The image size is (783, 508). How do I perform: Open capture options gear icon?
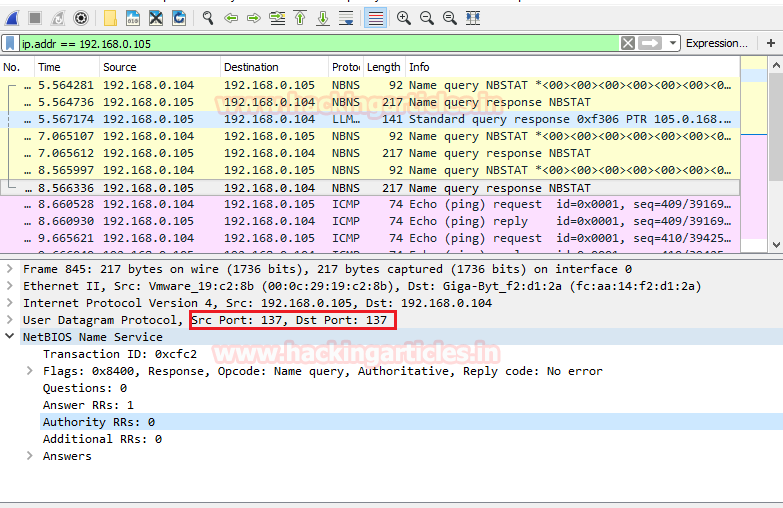(x=81, y=18)
